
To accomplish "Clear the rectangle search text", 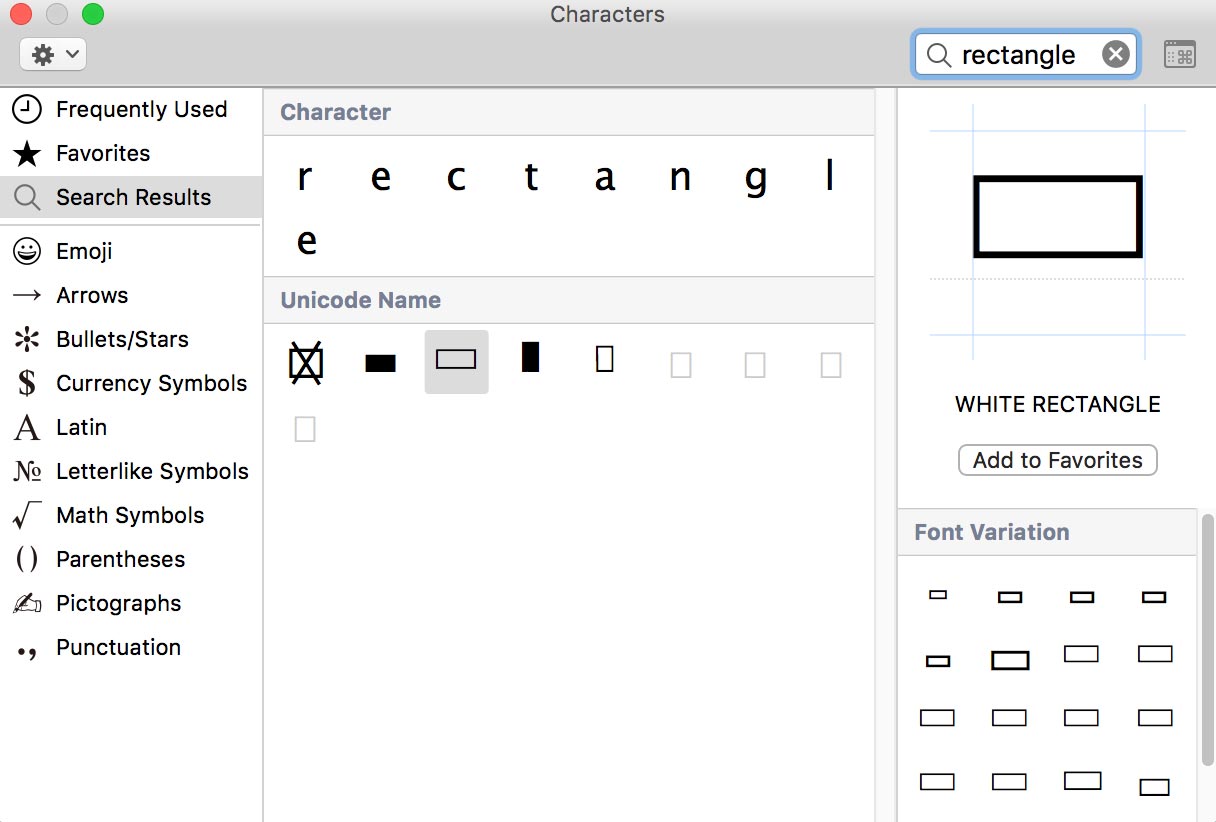I will click(x=1116, y=54).
